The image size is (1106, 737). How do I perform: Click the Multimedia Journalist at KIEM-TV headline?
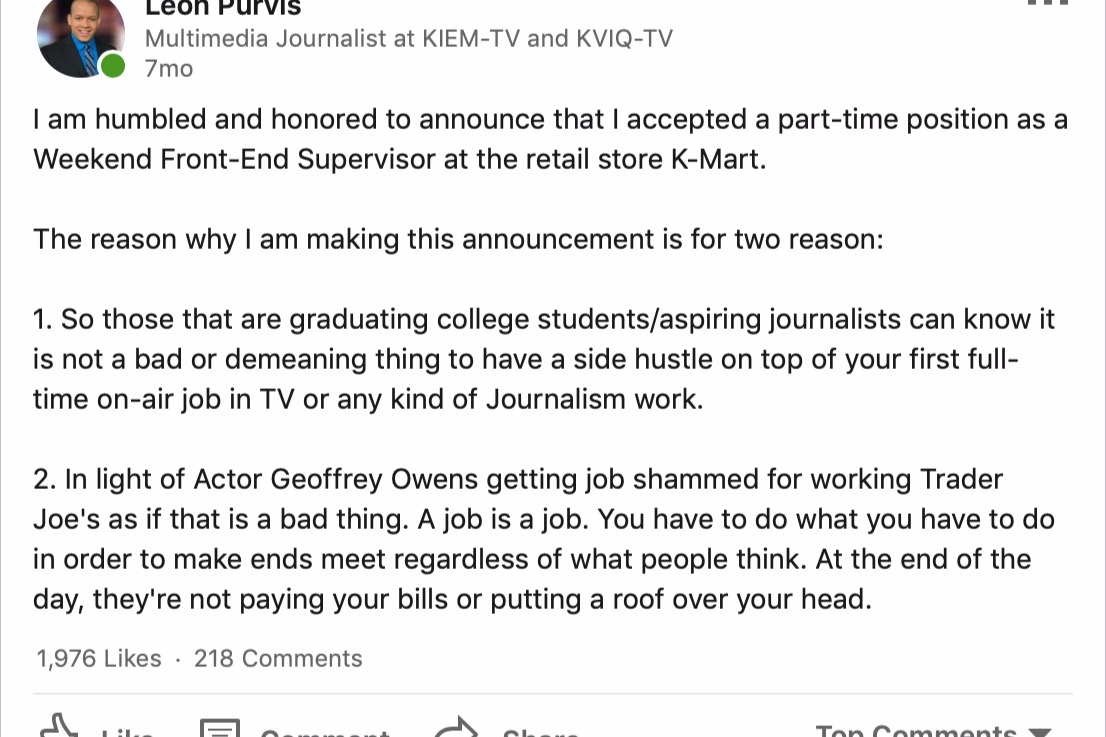[x=408, y=38]
